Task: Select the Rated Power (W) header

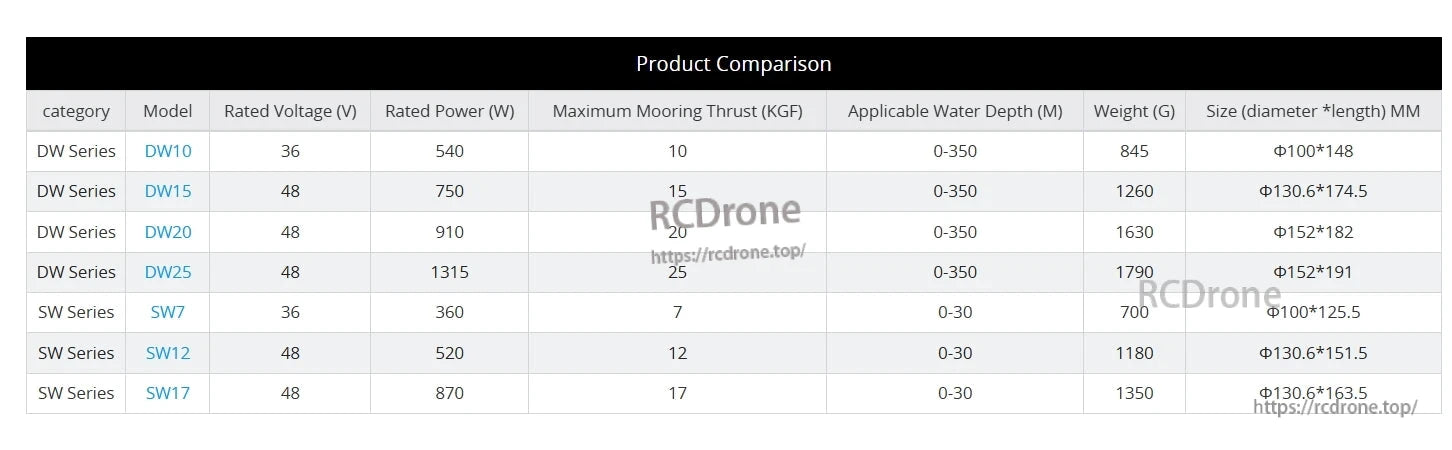Action: [x=450, y=111]
